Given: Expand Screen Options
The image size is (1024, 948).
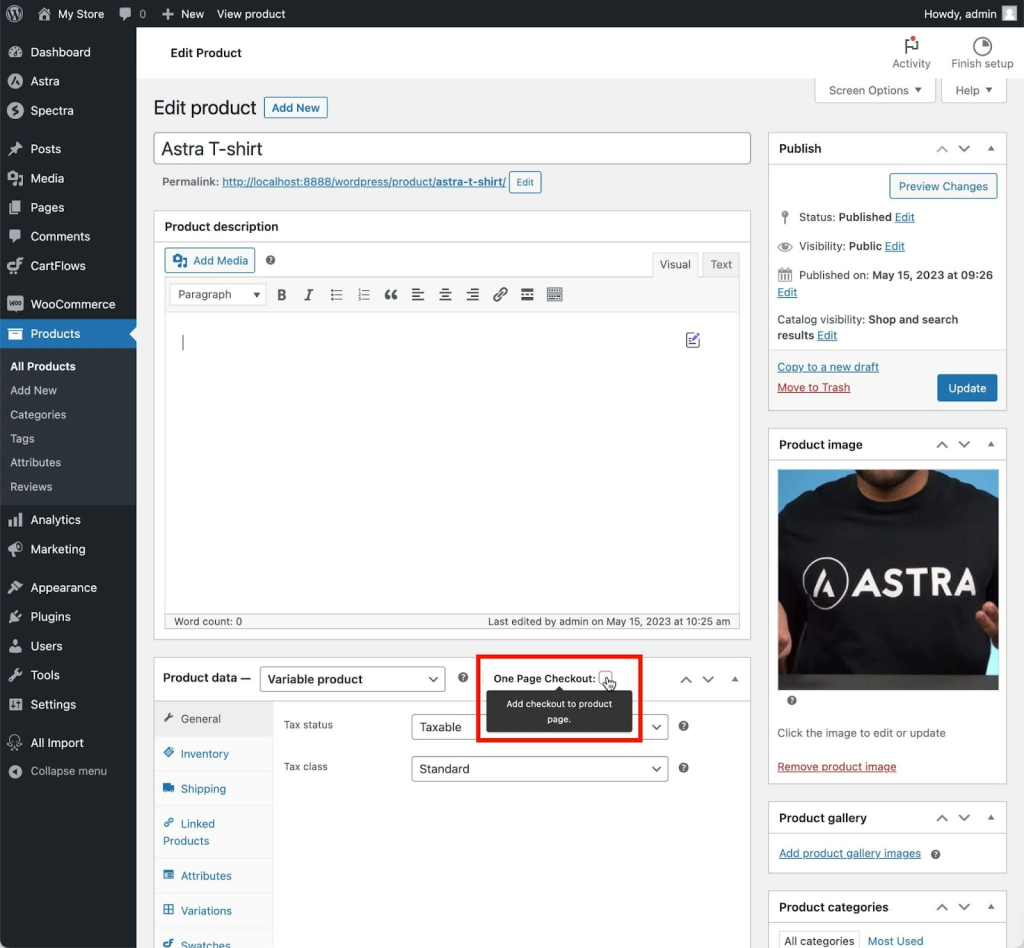Looking at the screenshot, I should [x=874, y=90].
